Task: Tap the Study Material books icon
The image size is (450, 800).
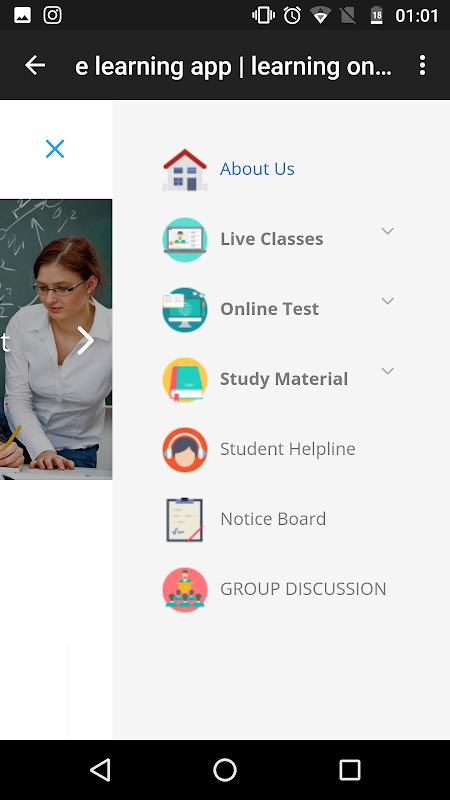Action: (x=185, y=380)
